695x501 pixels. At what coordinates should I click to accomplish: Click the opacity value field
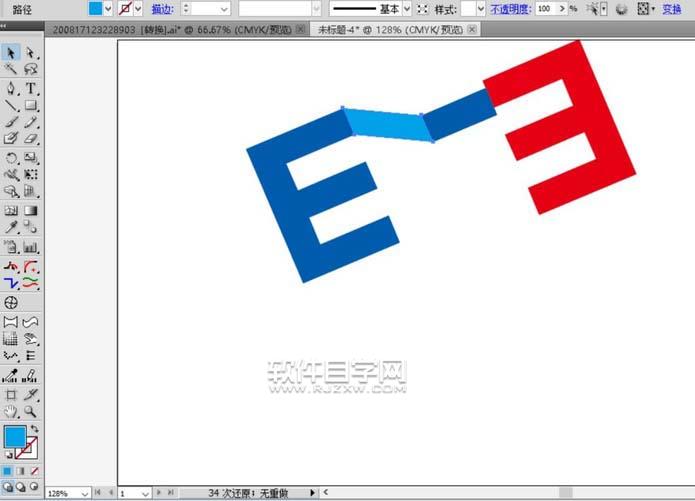546,8
